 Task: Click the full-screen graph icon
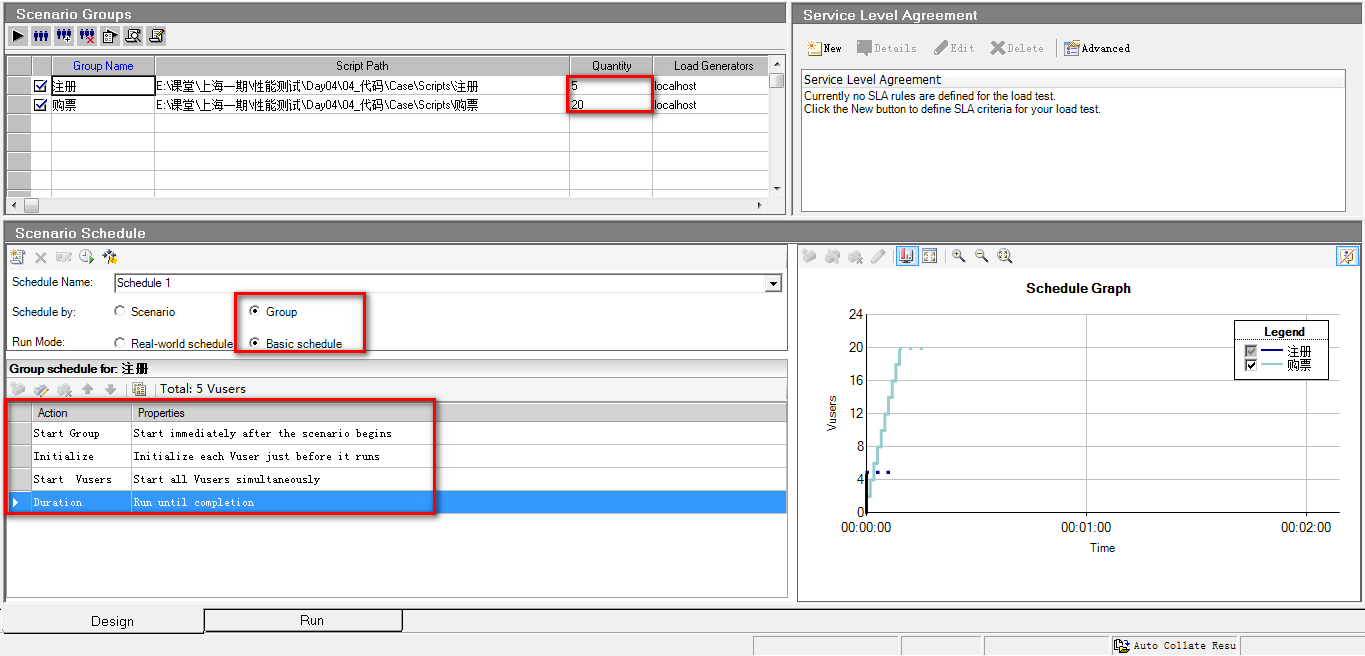[x=930, y=256]
